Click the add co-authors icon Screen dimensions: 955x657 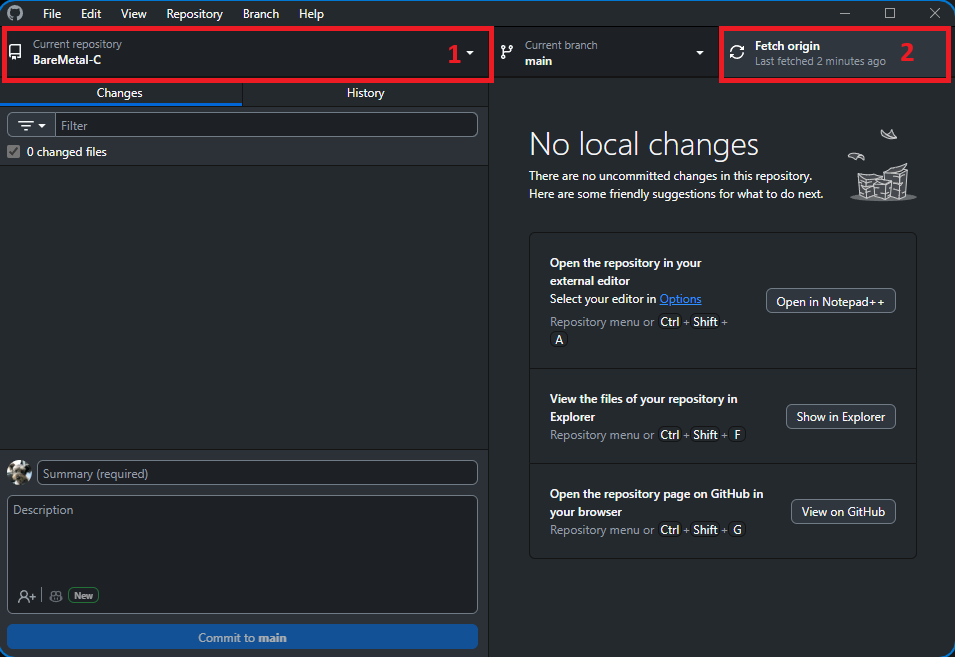click(27, 596)
